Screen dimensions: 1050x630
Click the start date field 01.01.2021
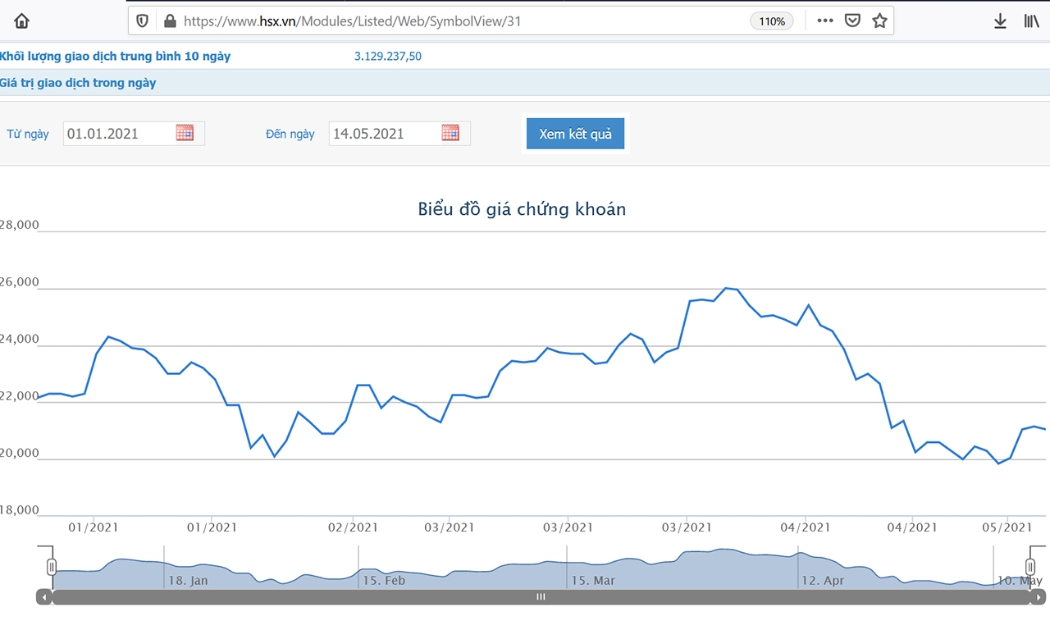(x=134, y=133)
